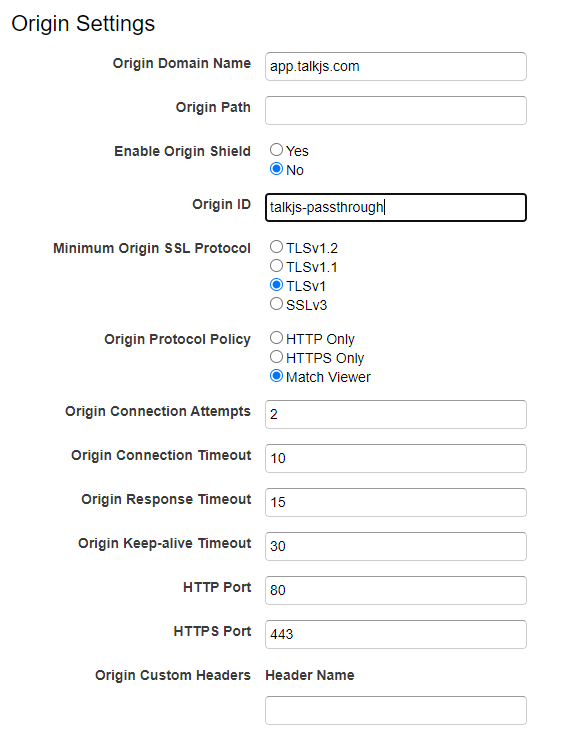Viewport: 584px width, 740px height.
Task: Focus the Origin Connection Timeout field
Action: 396,458
